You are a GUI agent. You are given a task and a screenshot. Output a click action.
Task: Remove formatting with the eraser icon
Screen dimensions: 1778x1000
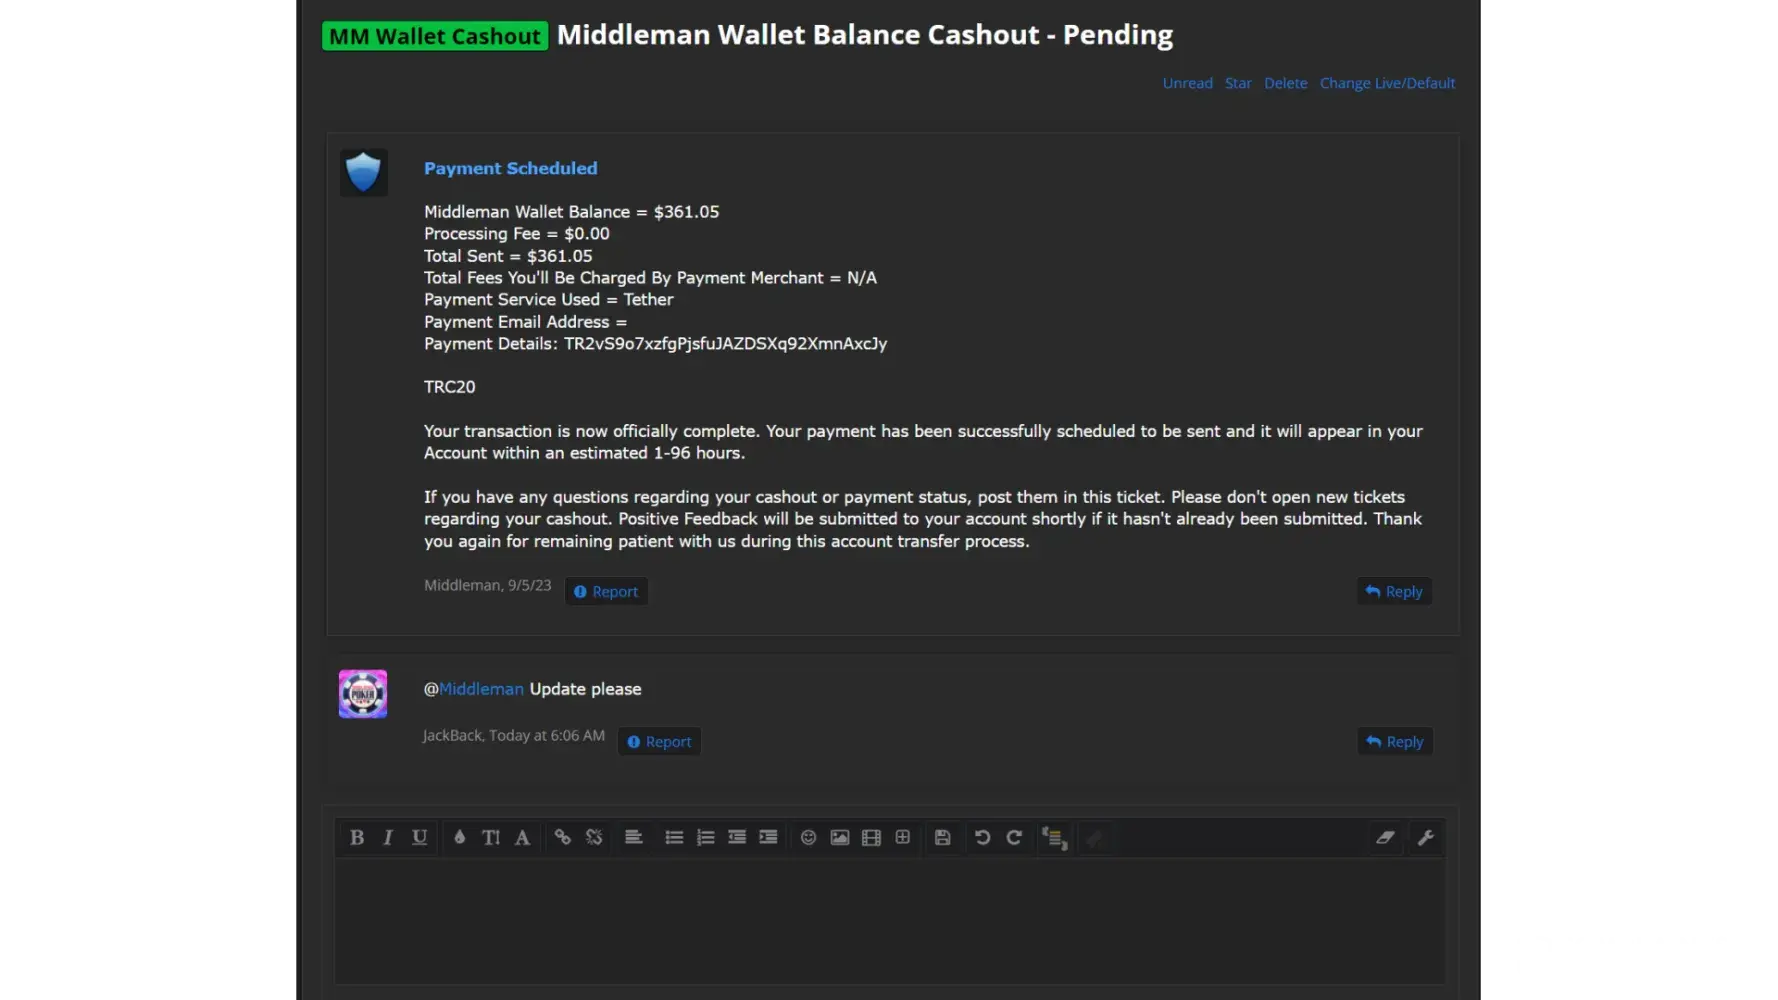(1385, 838)
